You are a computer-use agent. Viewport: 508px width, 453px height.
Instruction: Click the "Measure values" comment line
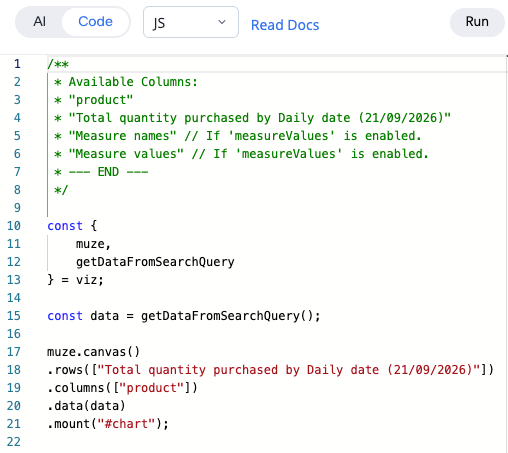click(x=241, y=154)
